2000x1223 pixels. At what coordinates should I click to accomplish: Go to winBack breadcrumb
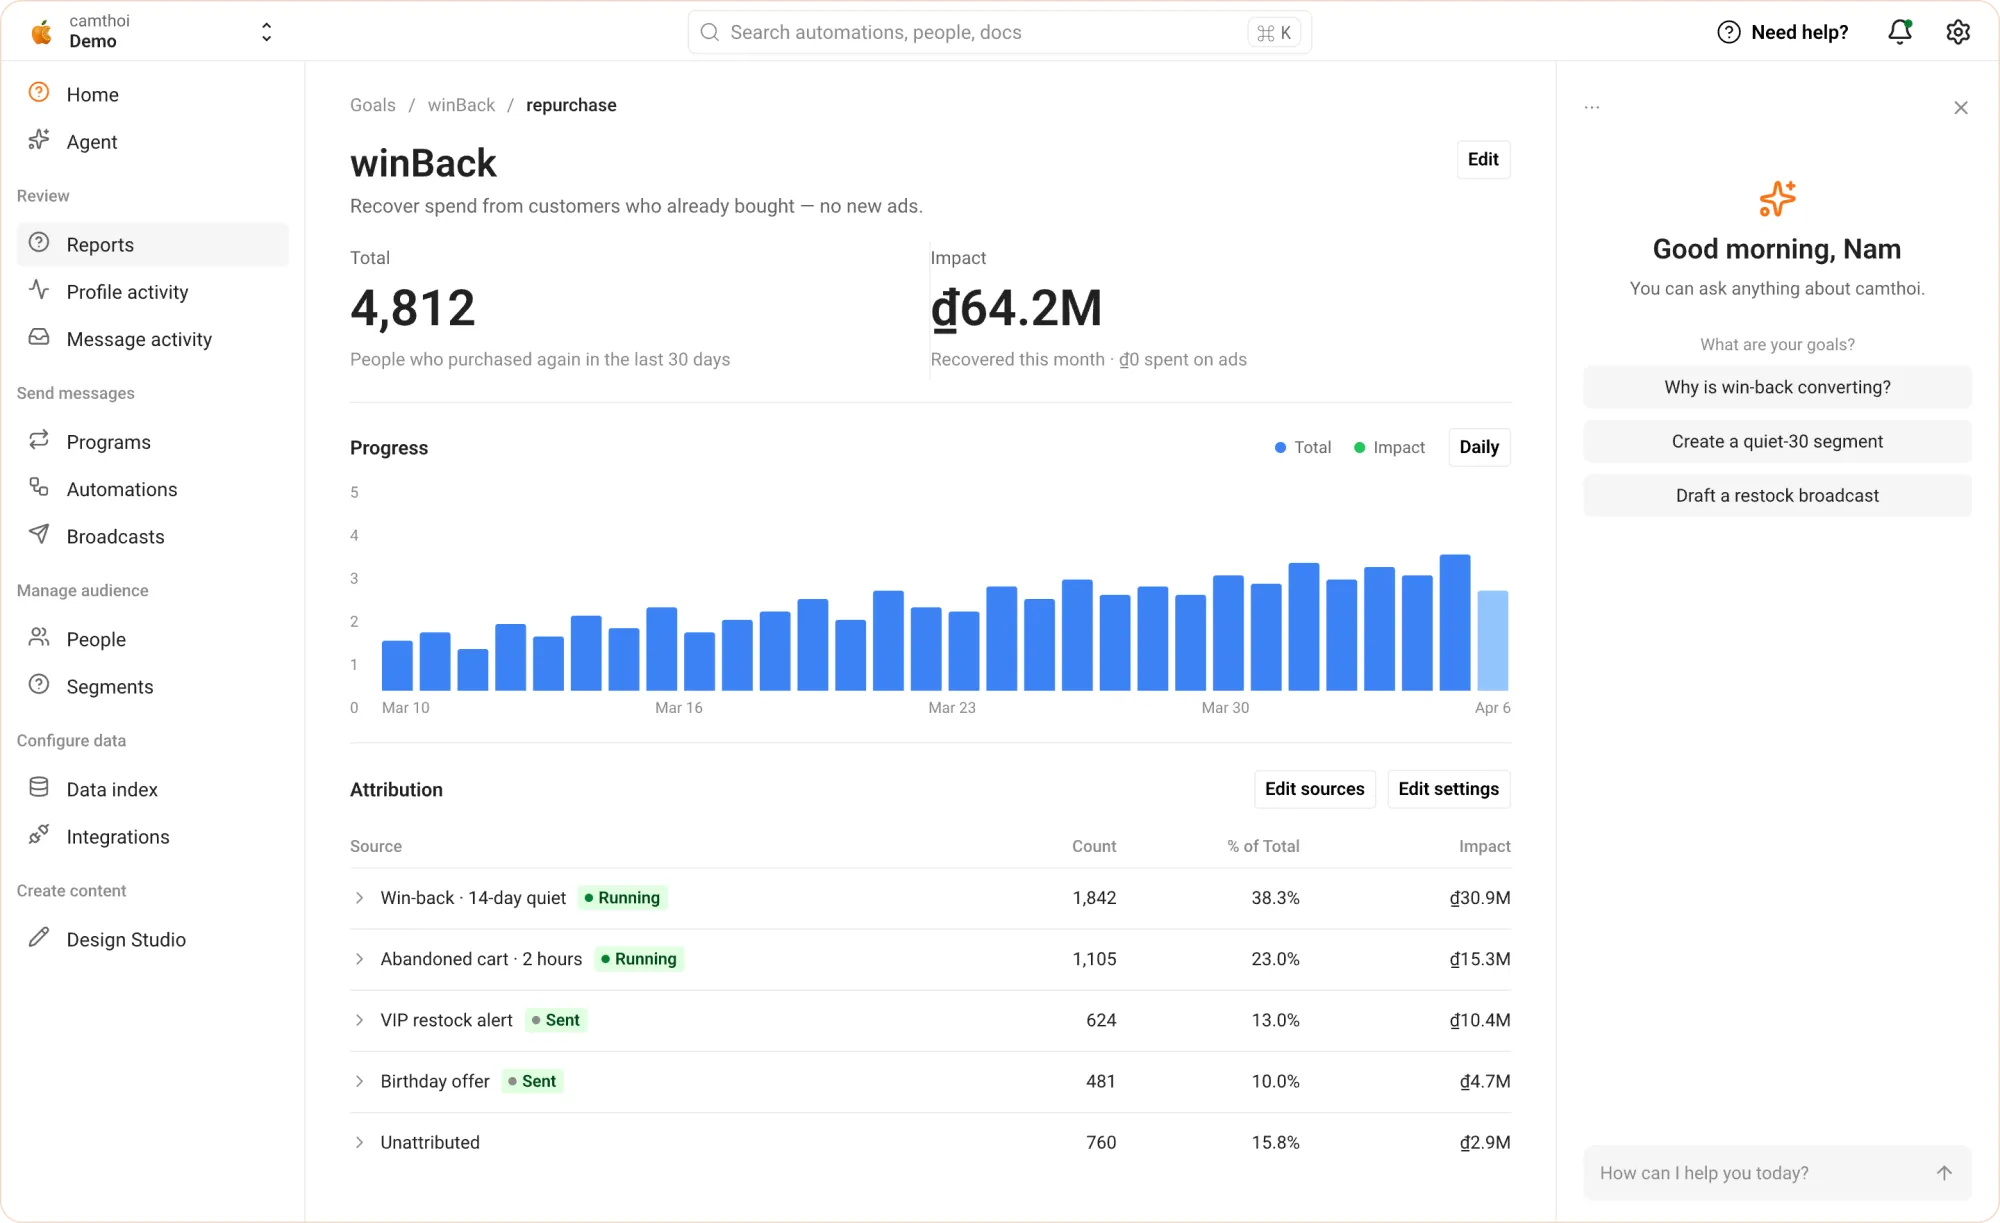(461, 105)
